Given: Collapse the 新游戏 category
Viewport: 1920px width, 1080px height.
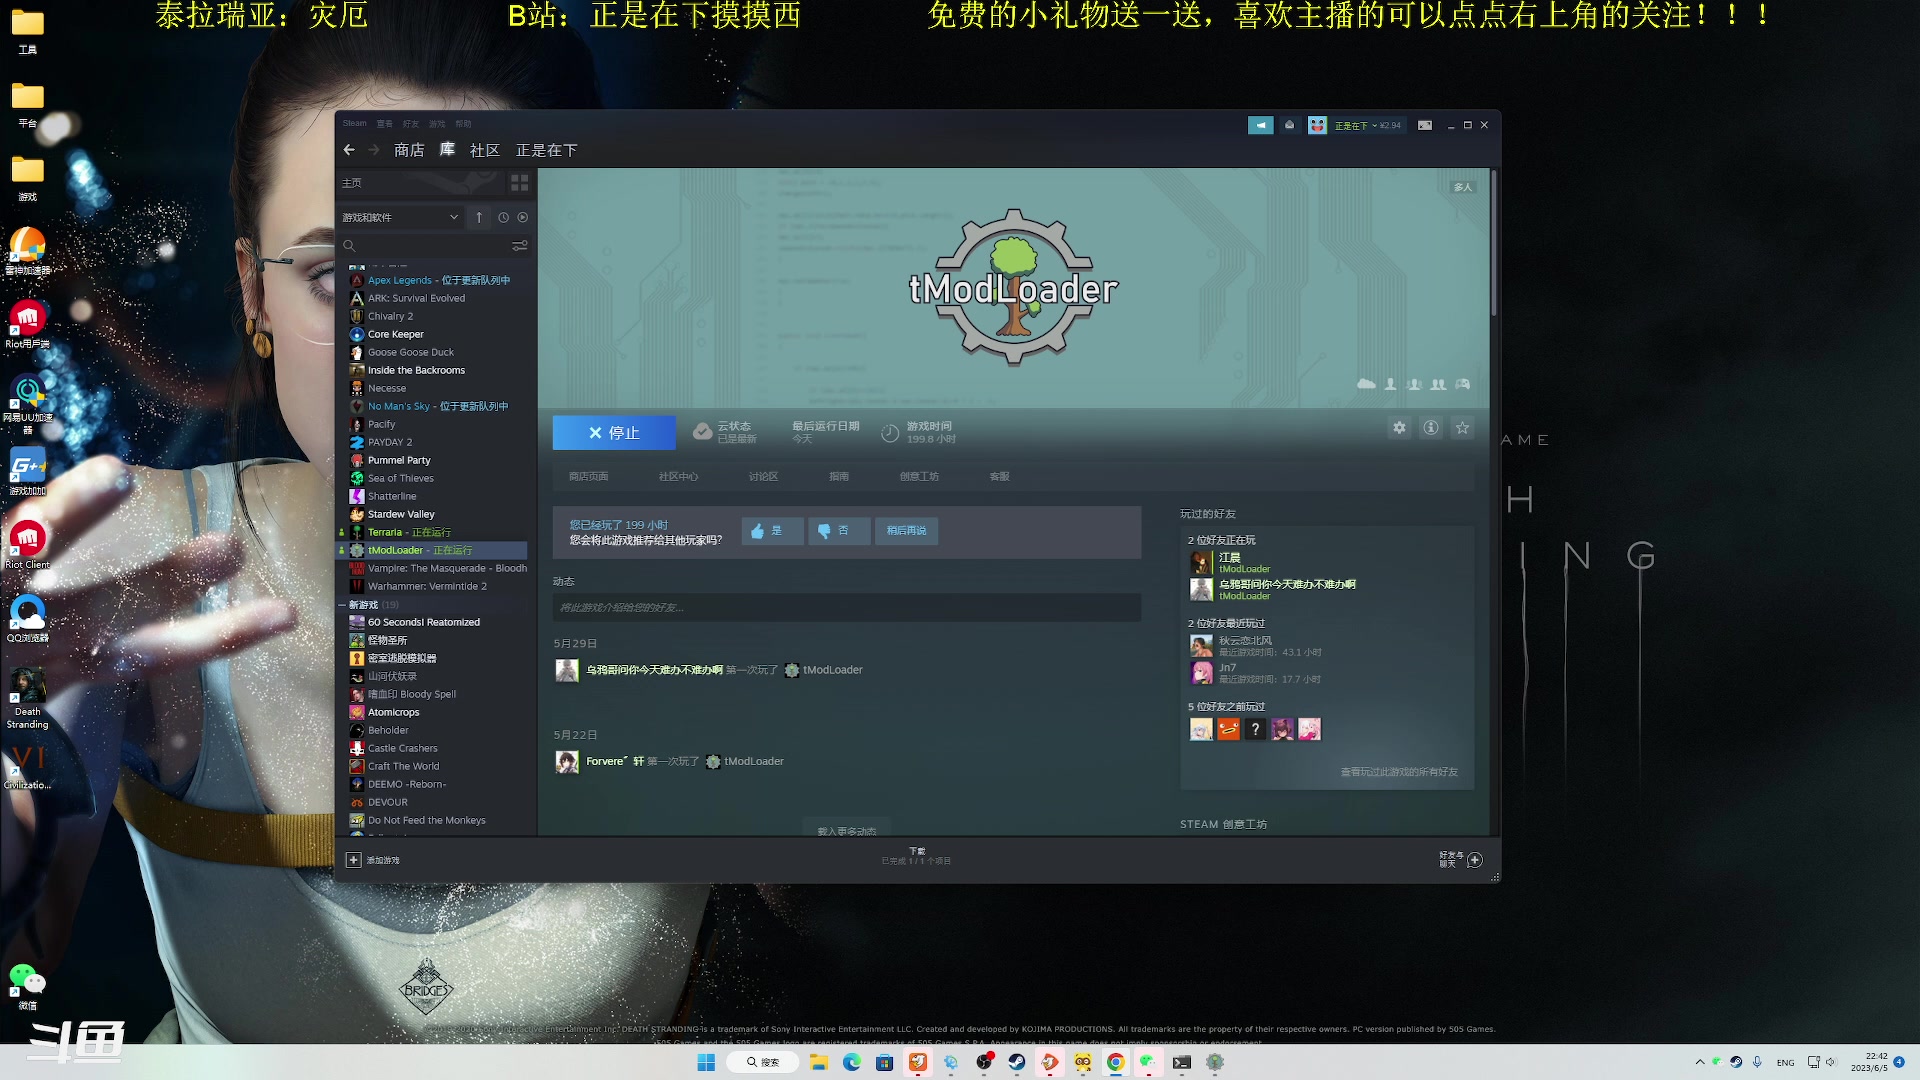Looking at the screenshot, I should 342,605.
